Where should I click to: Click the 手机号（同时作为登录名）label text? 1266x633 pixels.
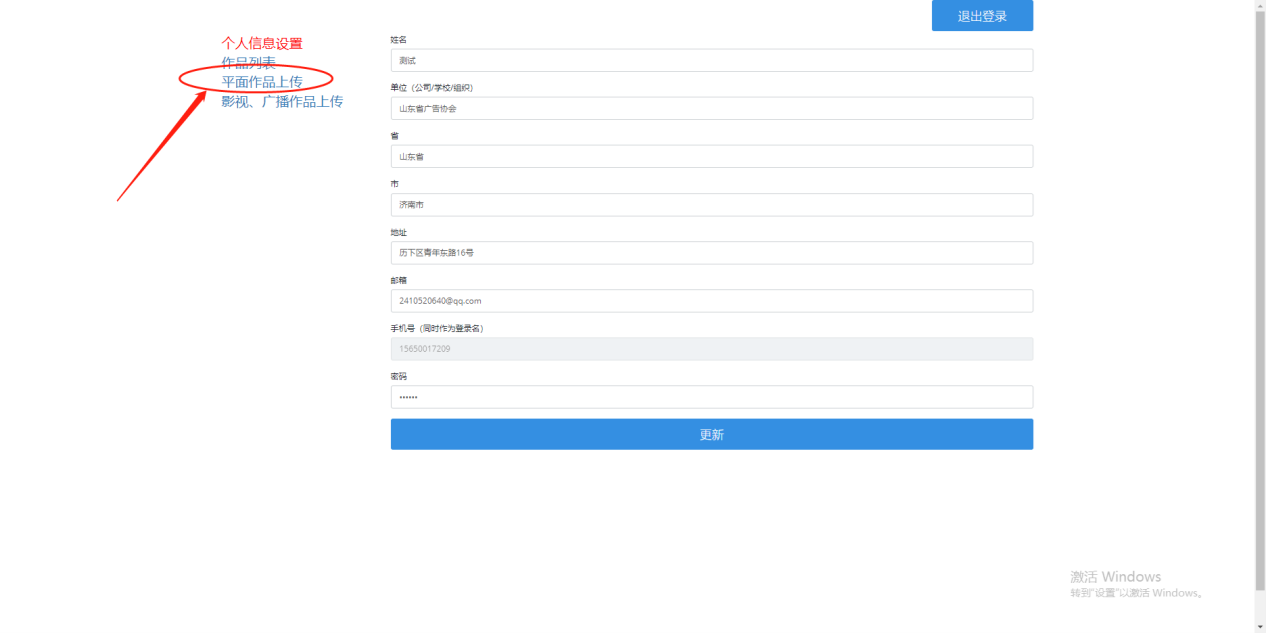click(x=437, y=328)
